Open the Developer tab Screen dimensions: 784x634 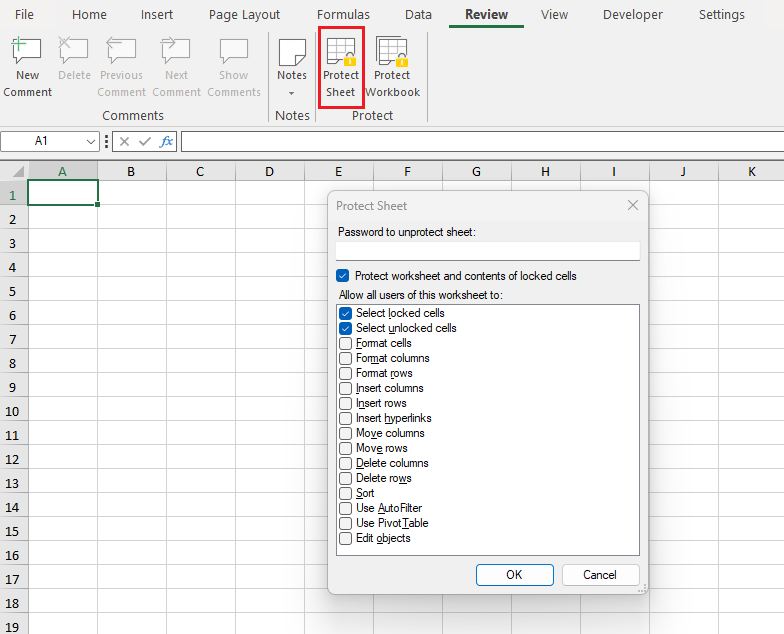(x=632, y=14)
